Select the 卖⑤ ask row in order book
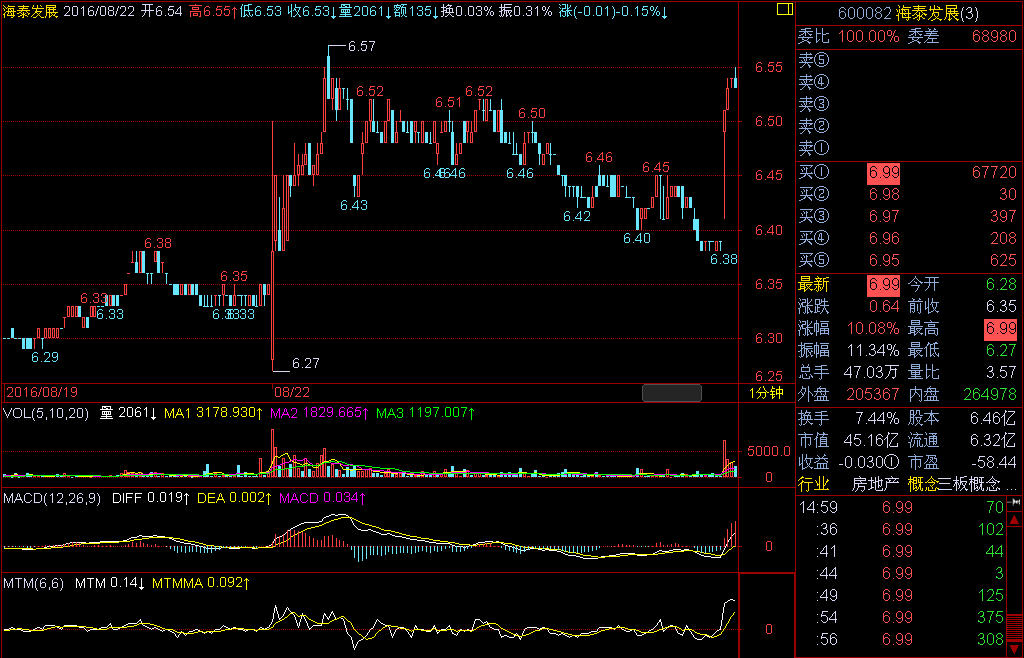 coord(814,60)
